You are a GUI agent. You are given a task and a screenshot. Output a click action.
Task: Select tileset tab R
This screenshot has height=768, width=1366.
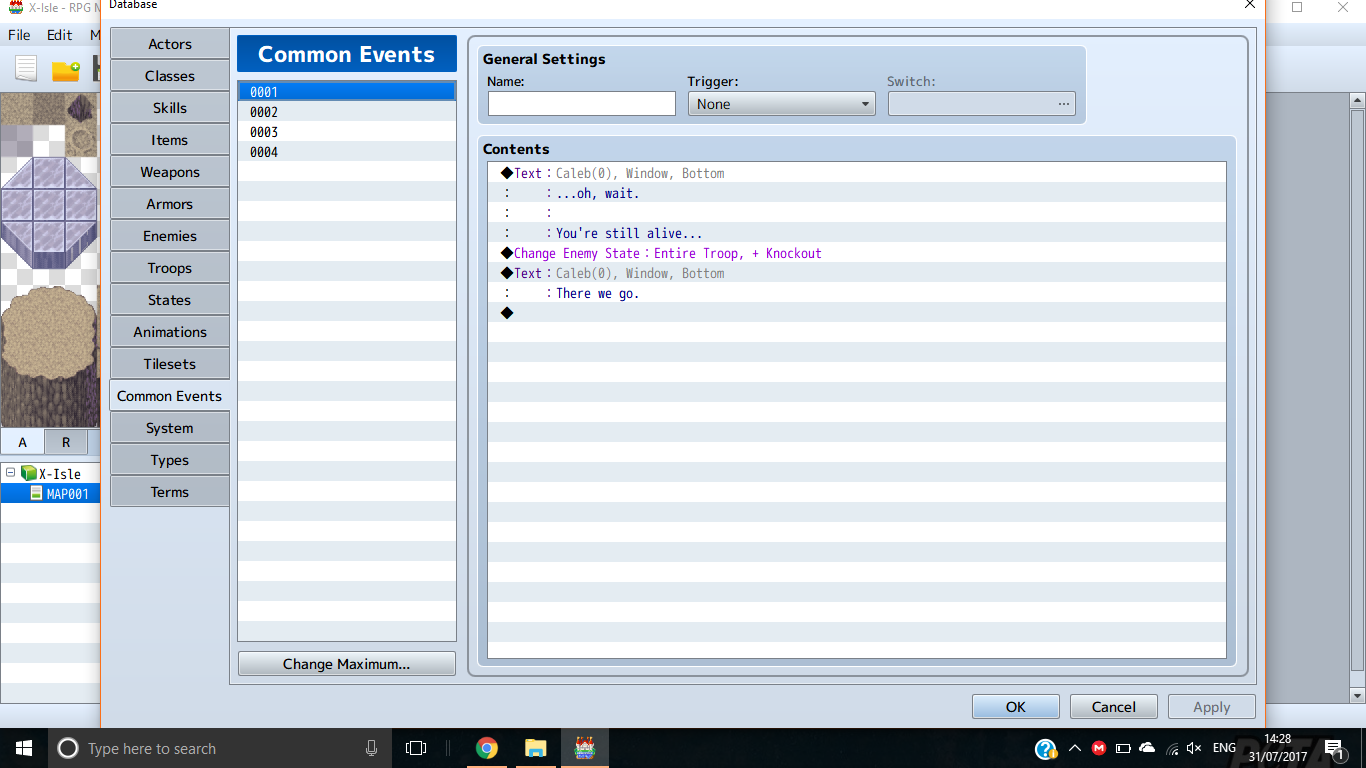point(66,442)
